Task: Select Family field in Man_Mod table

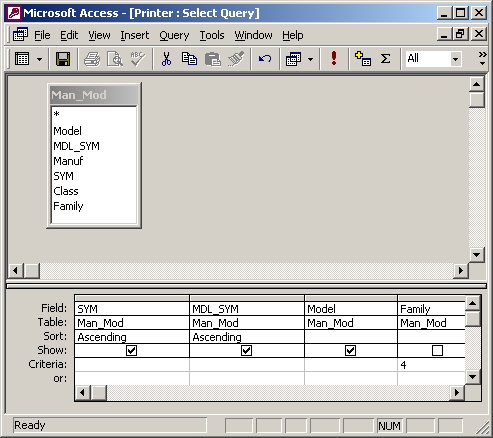Action: pyautogui.click(x=94, y=206)
